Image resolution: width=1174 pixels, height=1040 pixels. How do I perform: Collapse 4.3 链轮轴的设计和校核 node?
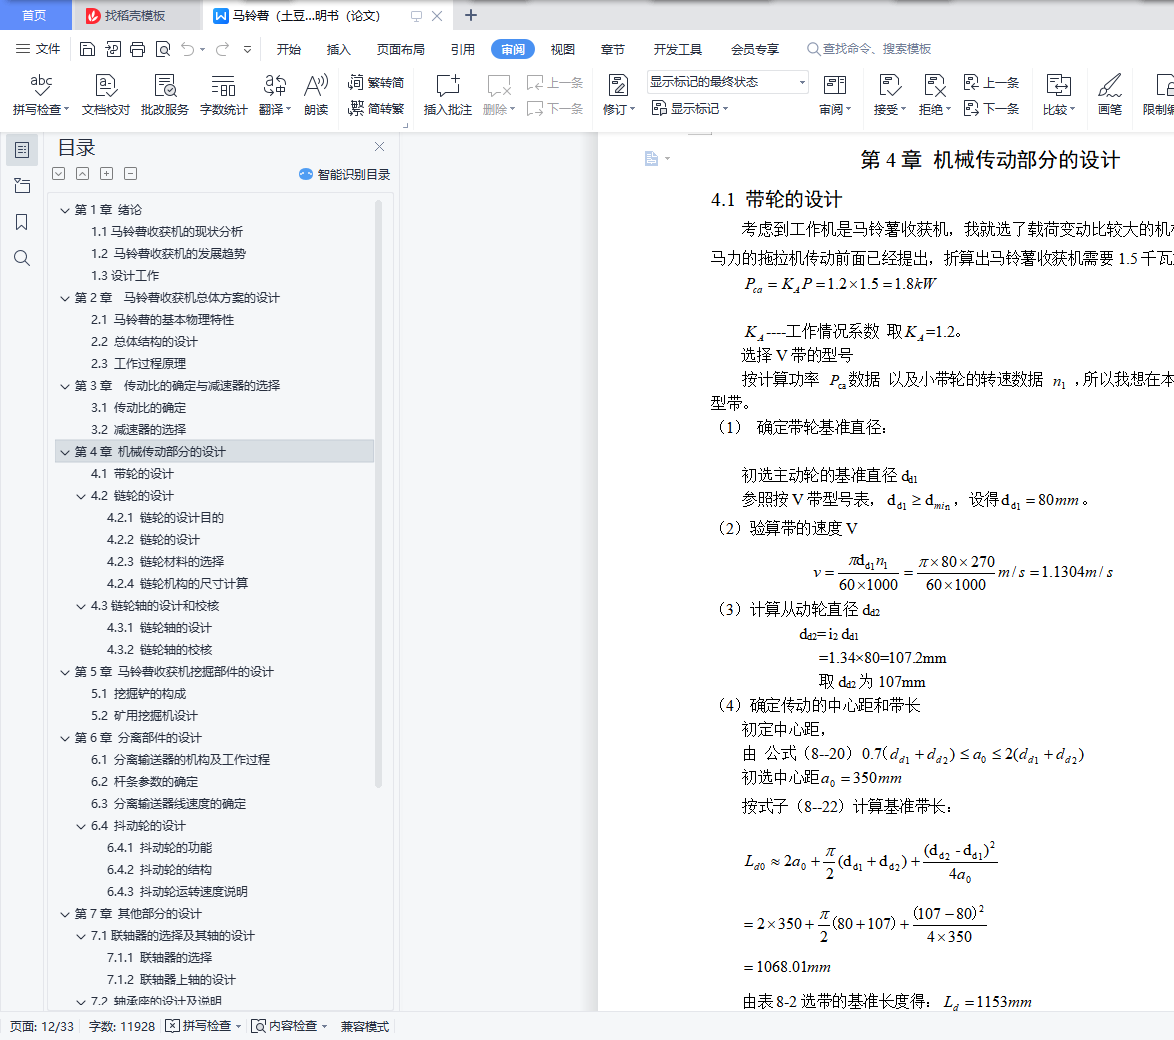click(82, 606)
